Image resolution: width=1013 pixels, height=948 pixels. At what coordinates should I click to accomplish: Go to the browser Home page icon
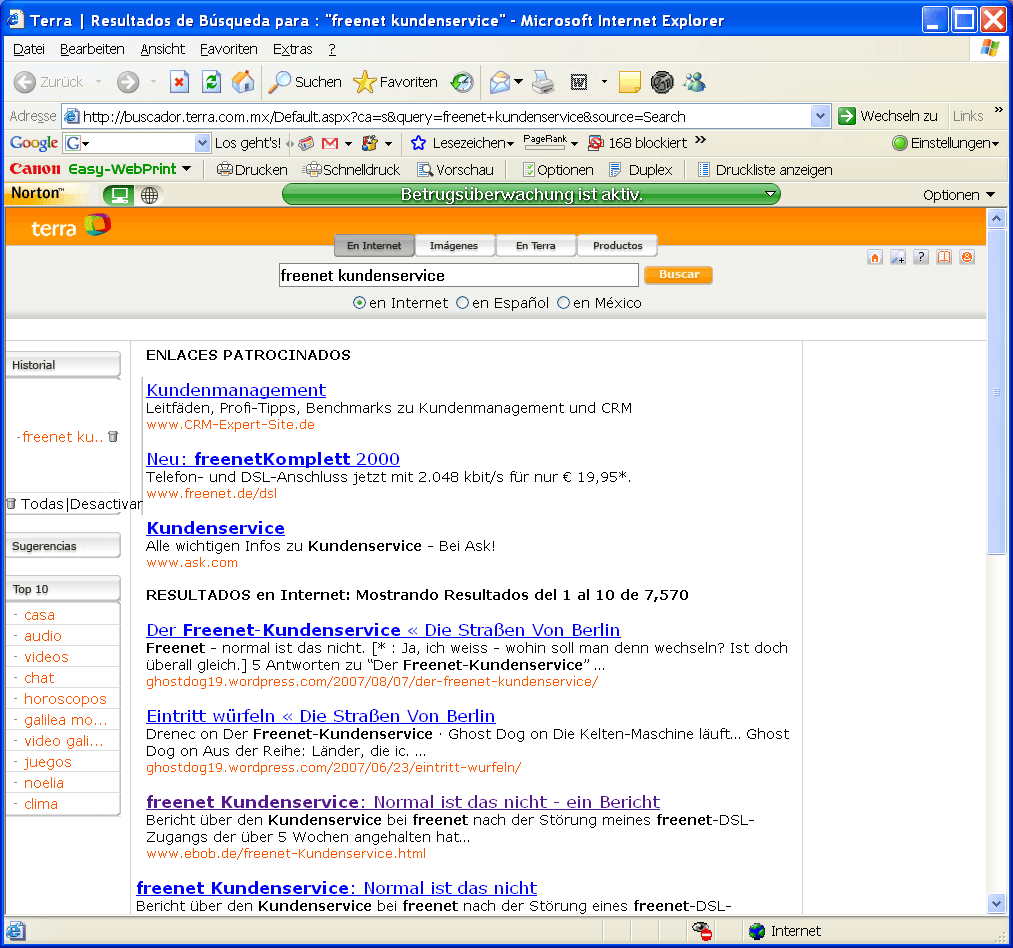point(243,82)
